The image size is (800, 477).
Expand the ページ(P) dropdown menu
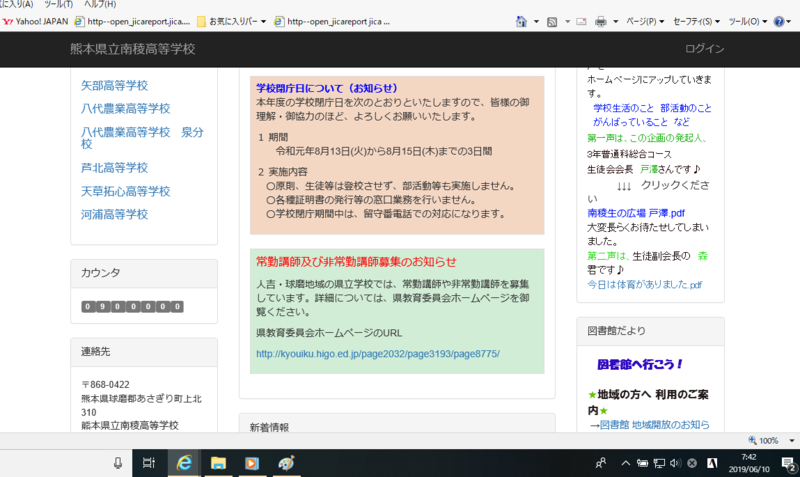(644, 21)
